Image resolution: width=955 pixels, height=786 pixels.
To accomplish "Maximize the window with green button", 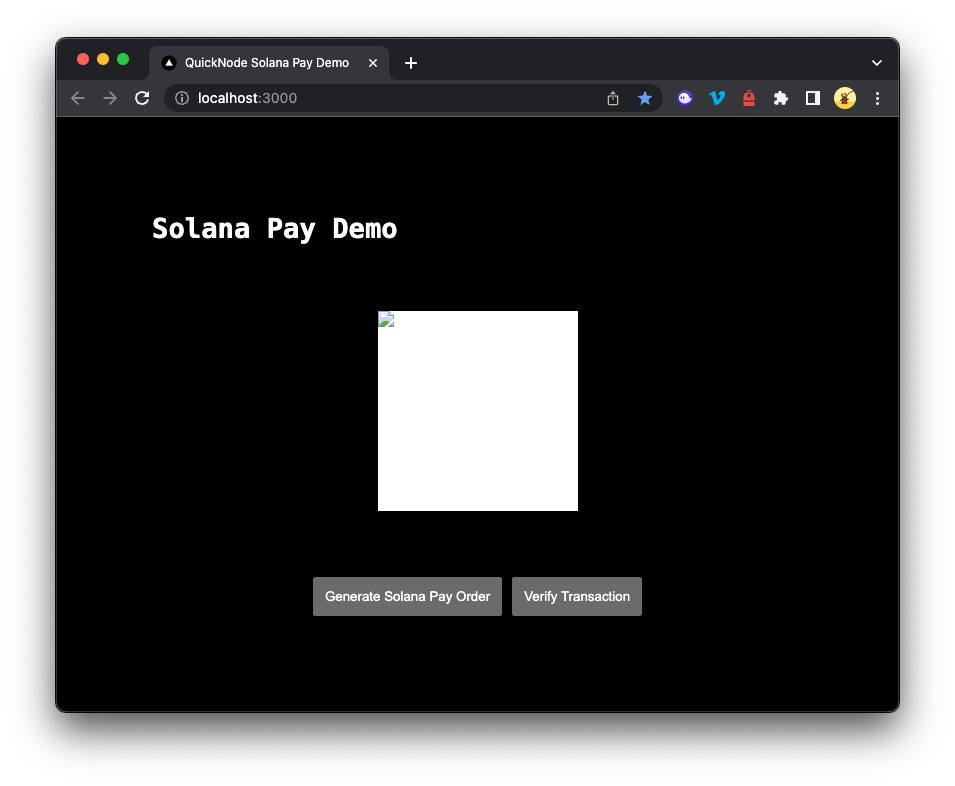I will (x=123, y=59).
